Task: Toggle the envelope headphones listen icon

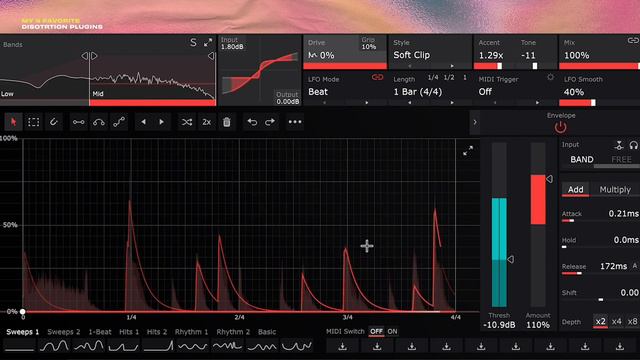Action: tap(633, 145)
